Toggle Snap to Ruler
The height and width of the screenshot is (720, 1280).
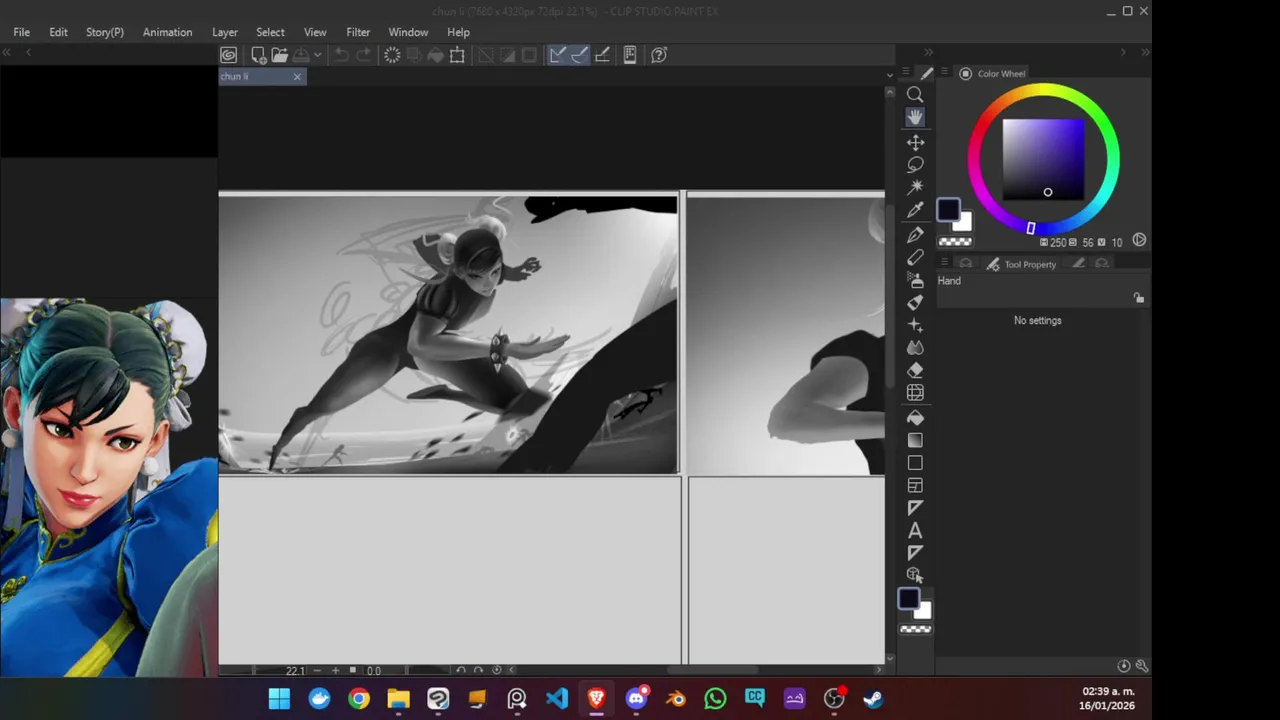pyautogui.click(x=557, y=55)
